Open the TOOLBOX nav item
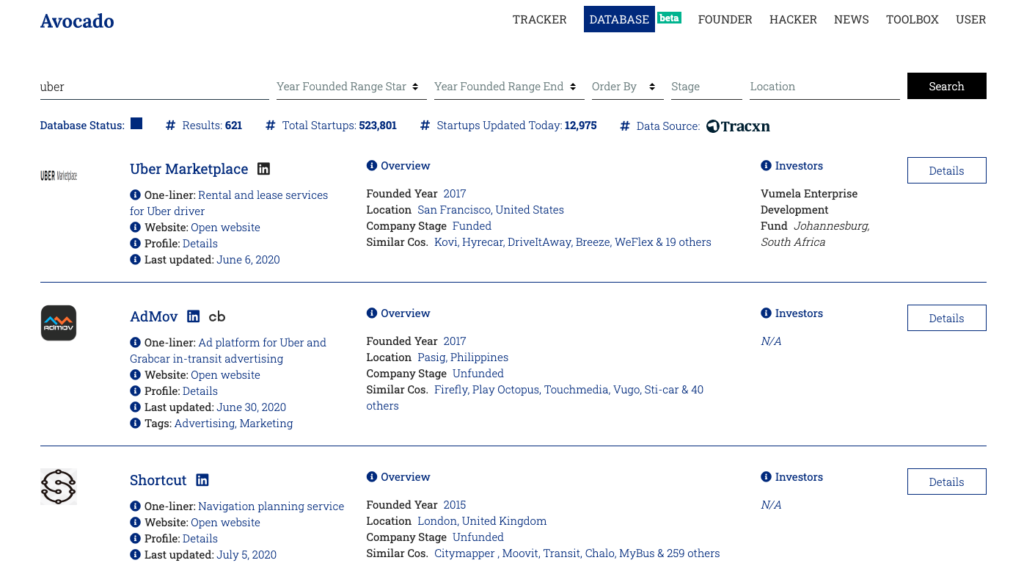The height and width of the screenshot is (574, 1024). point(912,20)
